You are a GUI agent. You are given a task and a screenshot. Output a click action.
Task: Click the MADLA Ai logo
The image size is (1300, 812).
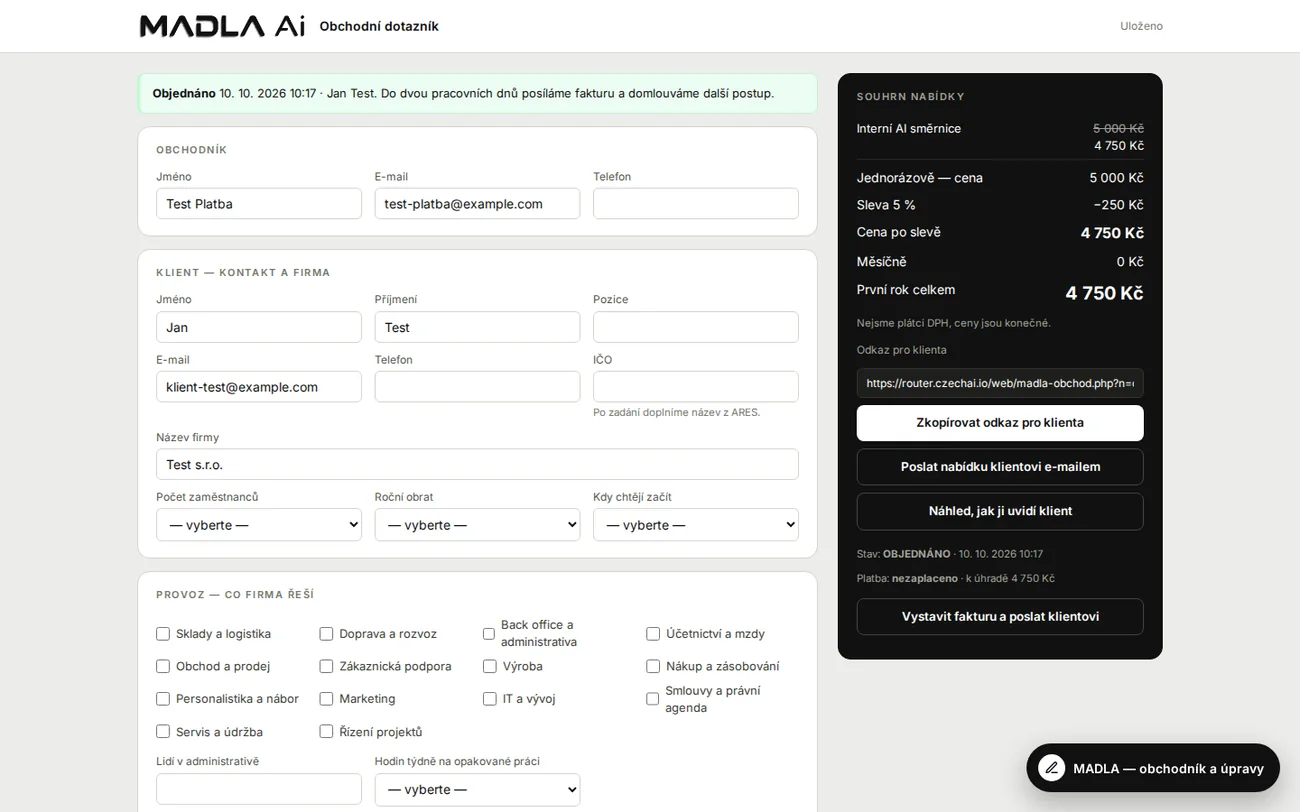[x=222, y=26]
